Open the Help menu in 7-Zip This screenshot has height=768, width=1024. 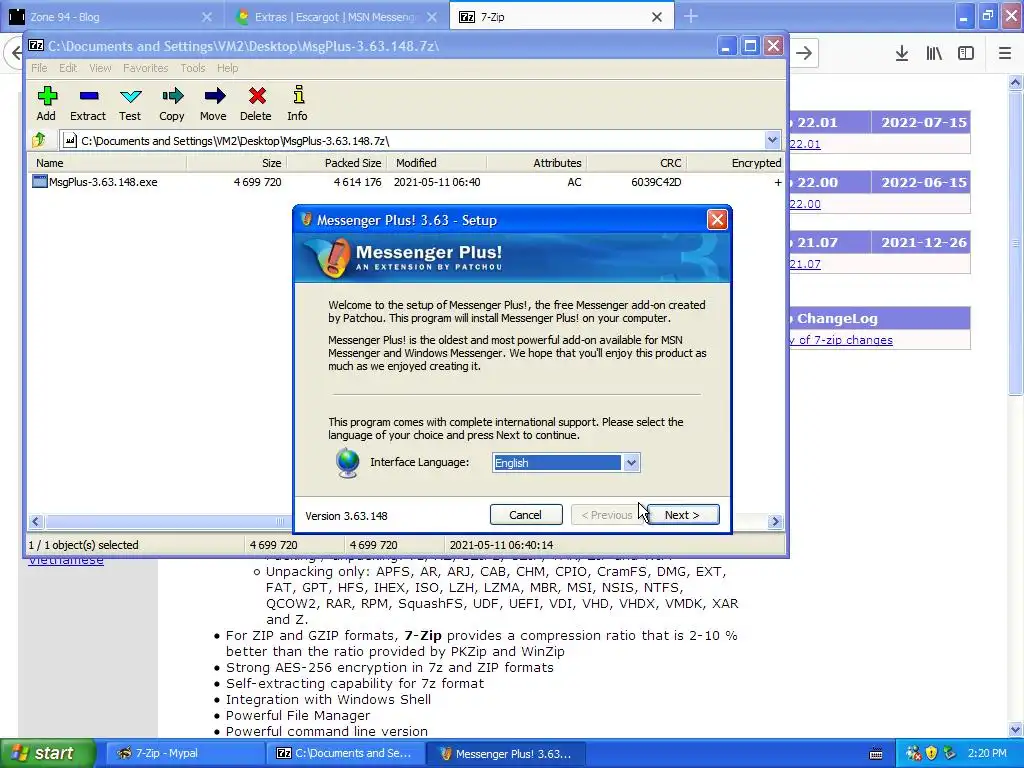(227, 68)
